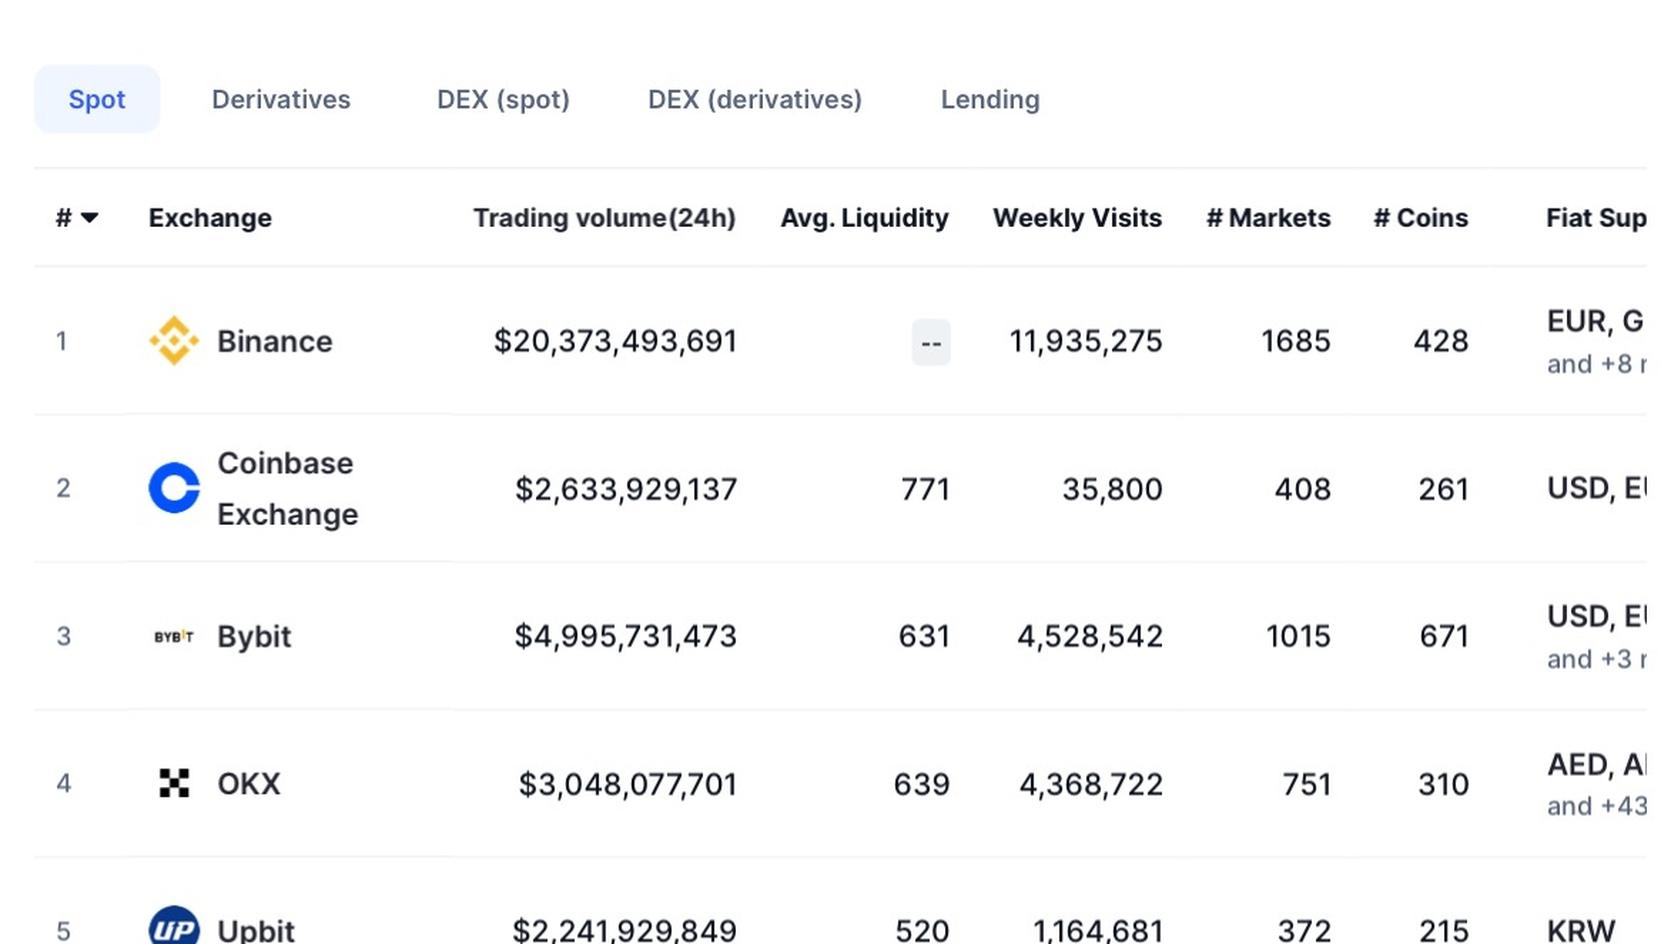Click Bybit weekly visits 4,528,542
Image resolution: width=1680 pixels, height=944 pixels.
[1090, 636]
